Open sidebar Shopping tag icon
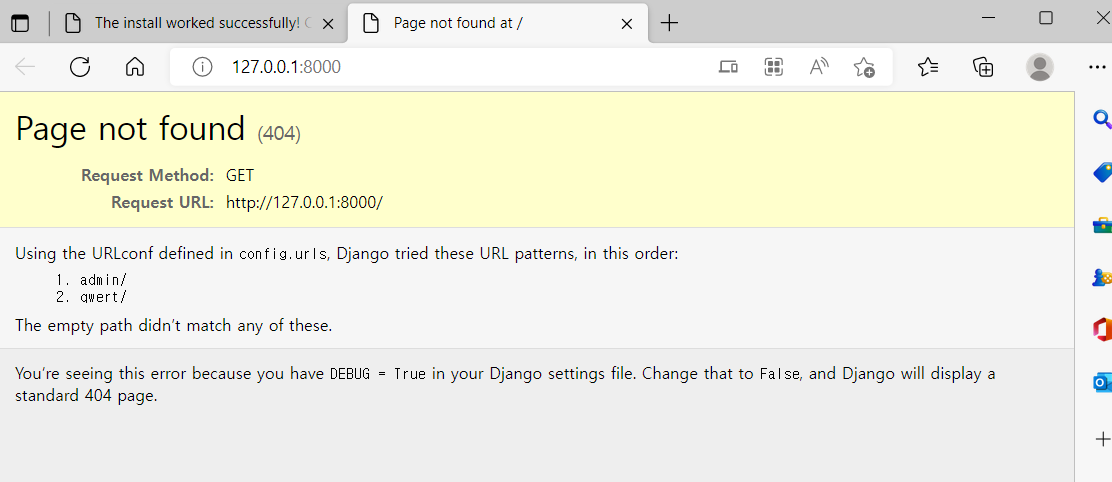 [1102, 172]
